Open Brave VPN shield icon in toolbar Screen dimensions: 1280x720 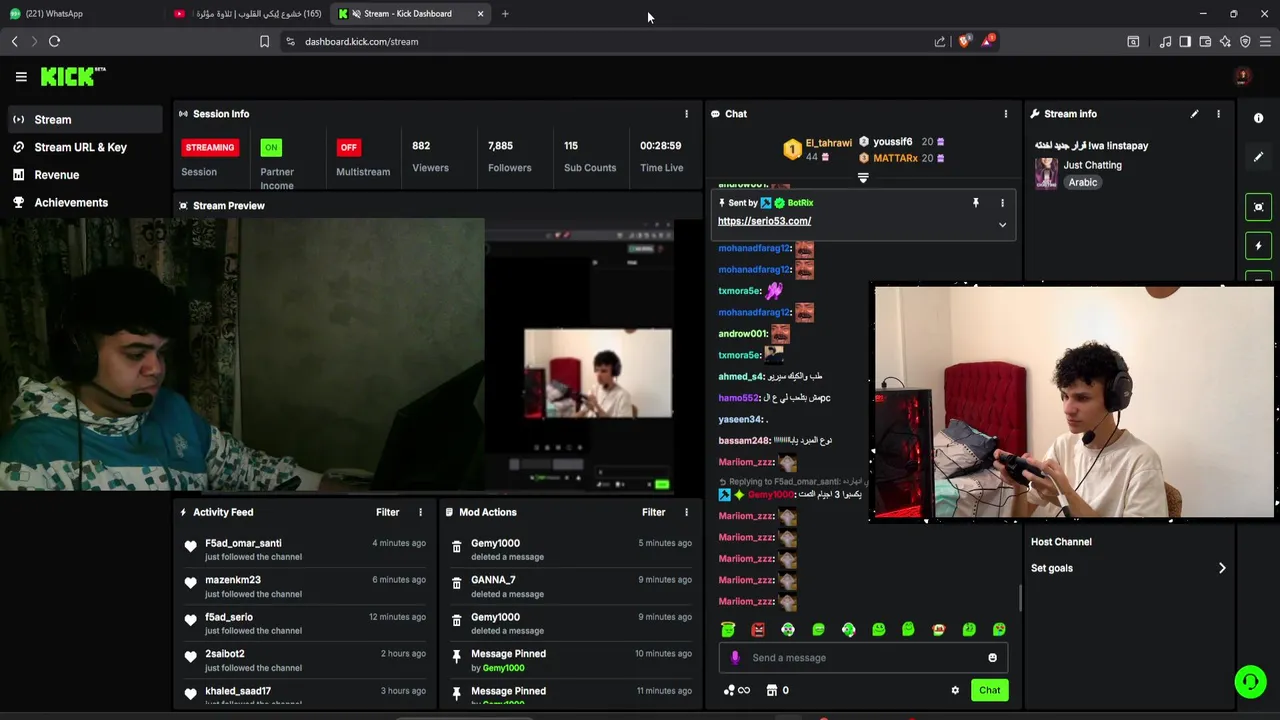click(x=1245, y=41)
